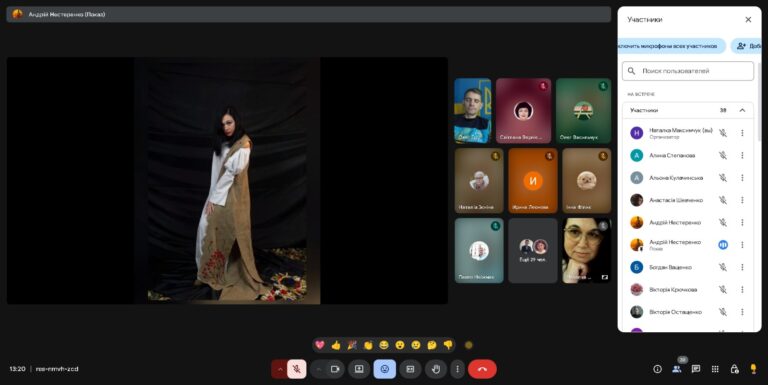768x385 pixels.
Task: Send the thumbs down reaction
Action: click(448, 345)
